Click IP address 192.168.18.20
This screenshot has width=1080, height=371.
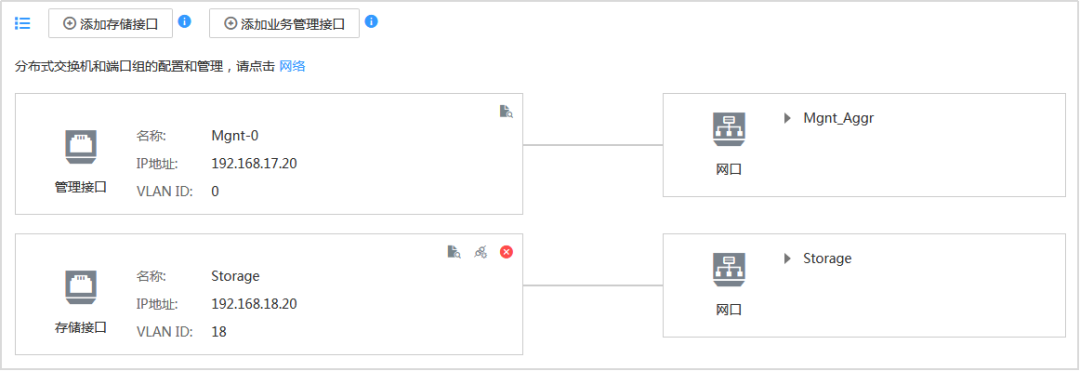coord(254,304)
